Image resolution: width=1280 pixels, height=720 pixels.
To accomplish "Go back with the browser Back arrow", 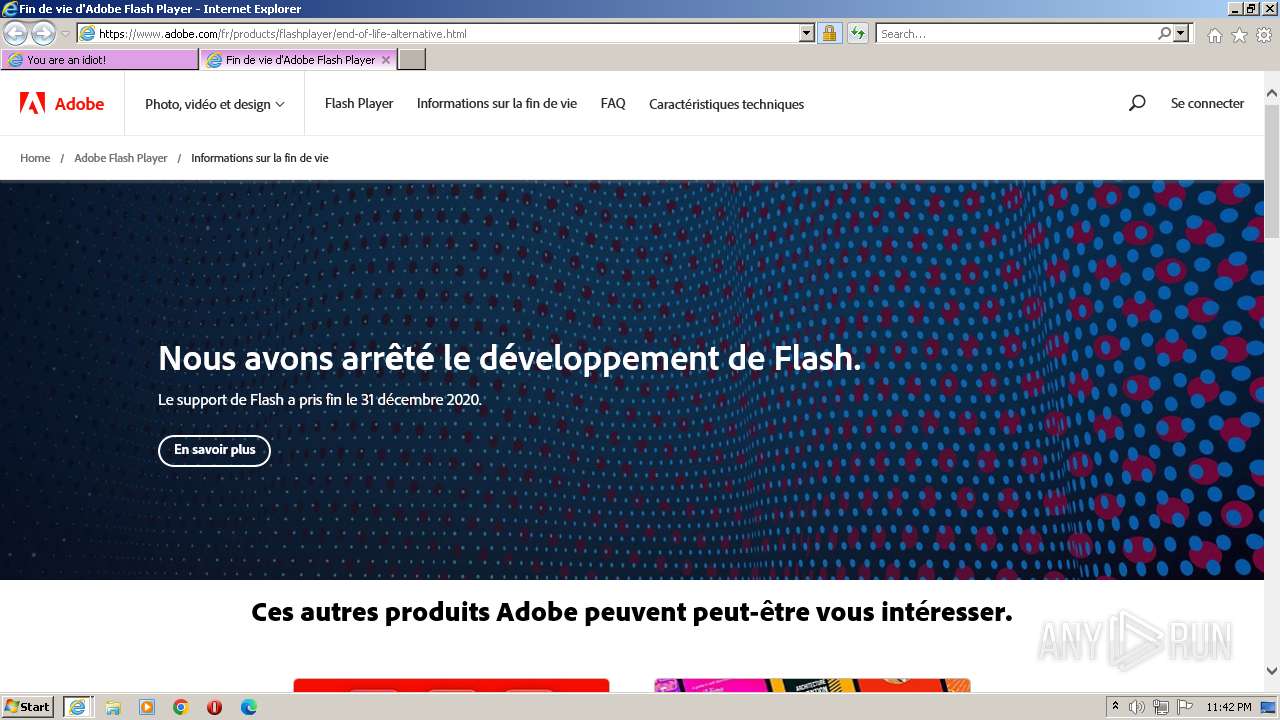I will point(15,34).
